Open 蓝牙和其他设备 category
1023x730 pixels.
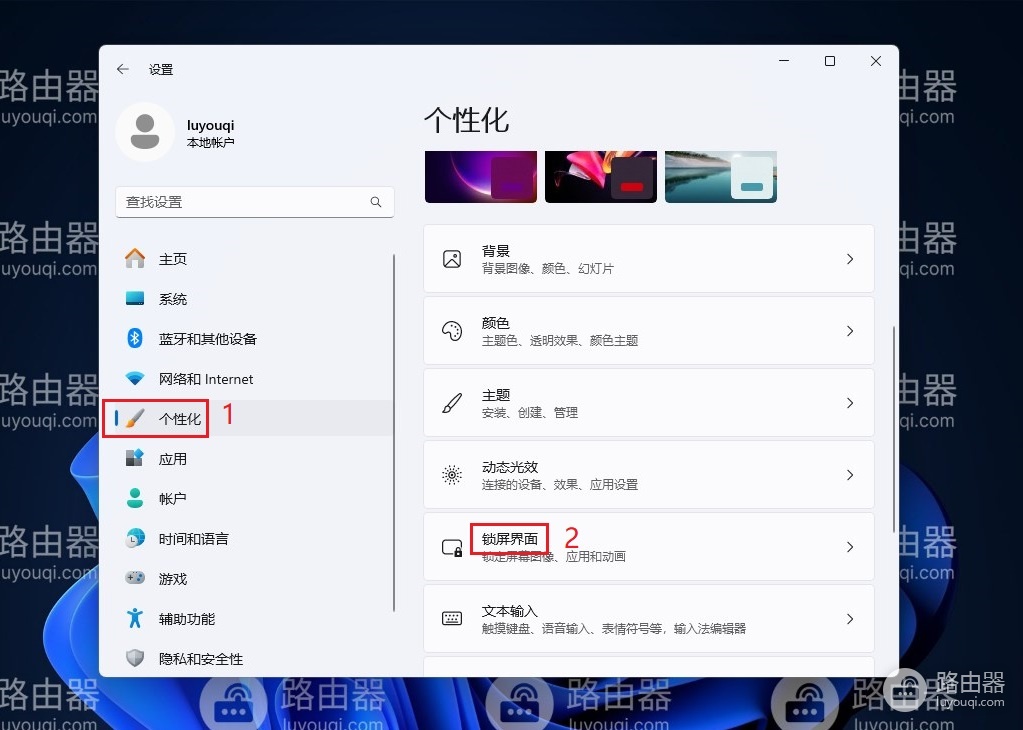point(253,339)
